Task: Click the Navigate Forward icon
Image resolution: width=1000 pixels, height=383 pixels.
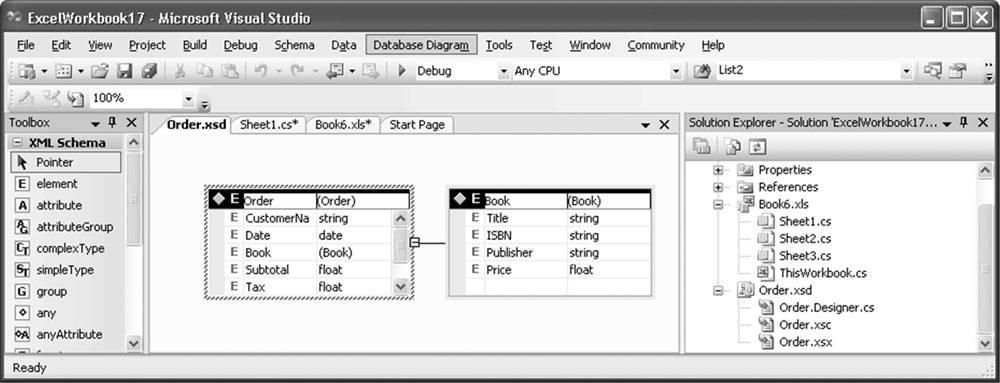Action: 370,71
